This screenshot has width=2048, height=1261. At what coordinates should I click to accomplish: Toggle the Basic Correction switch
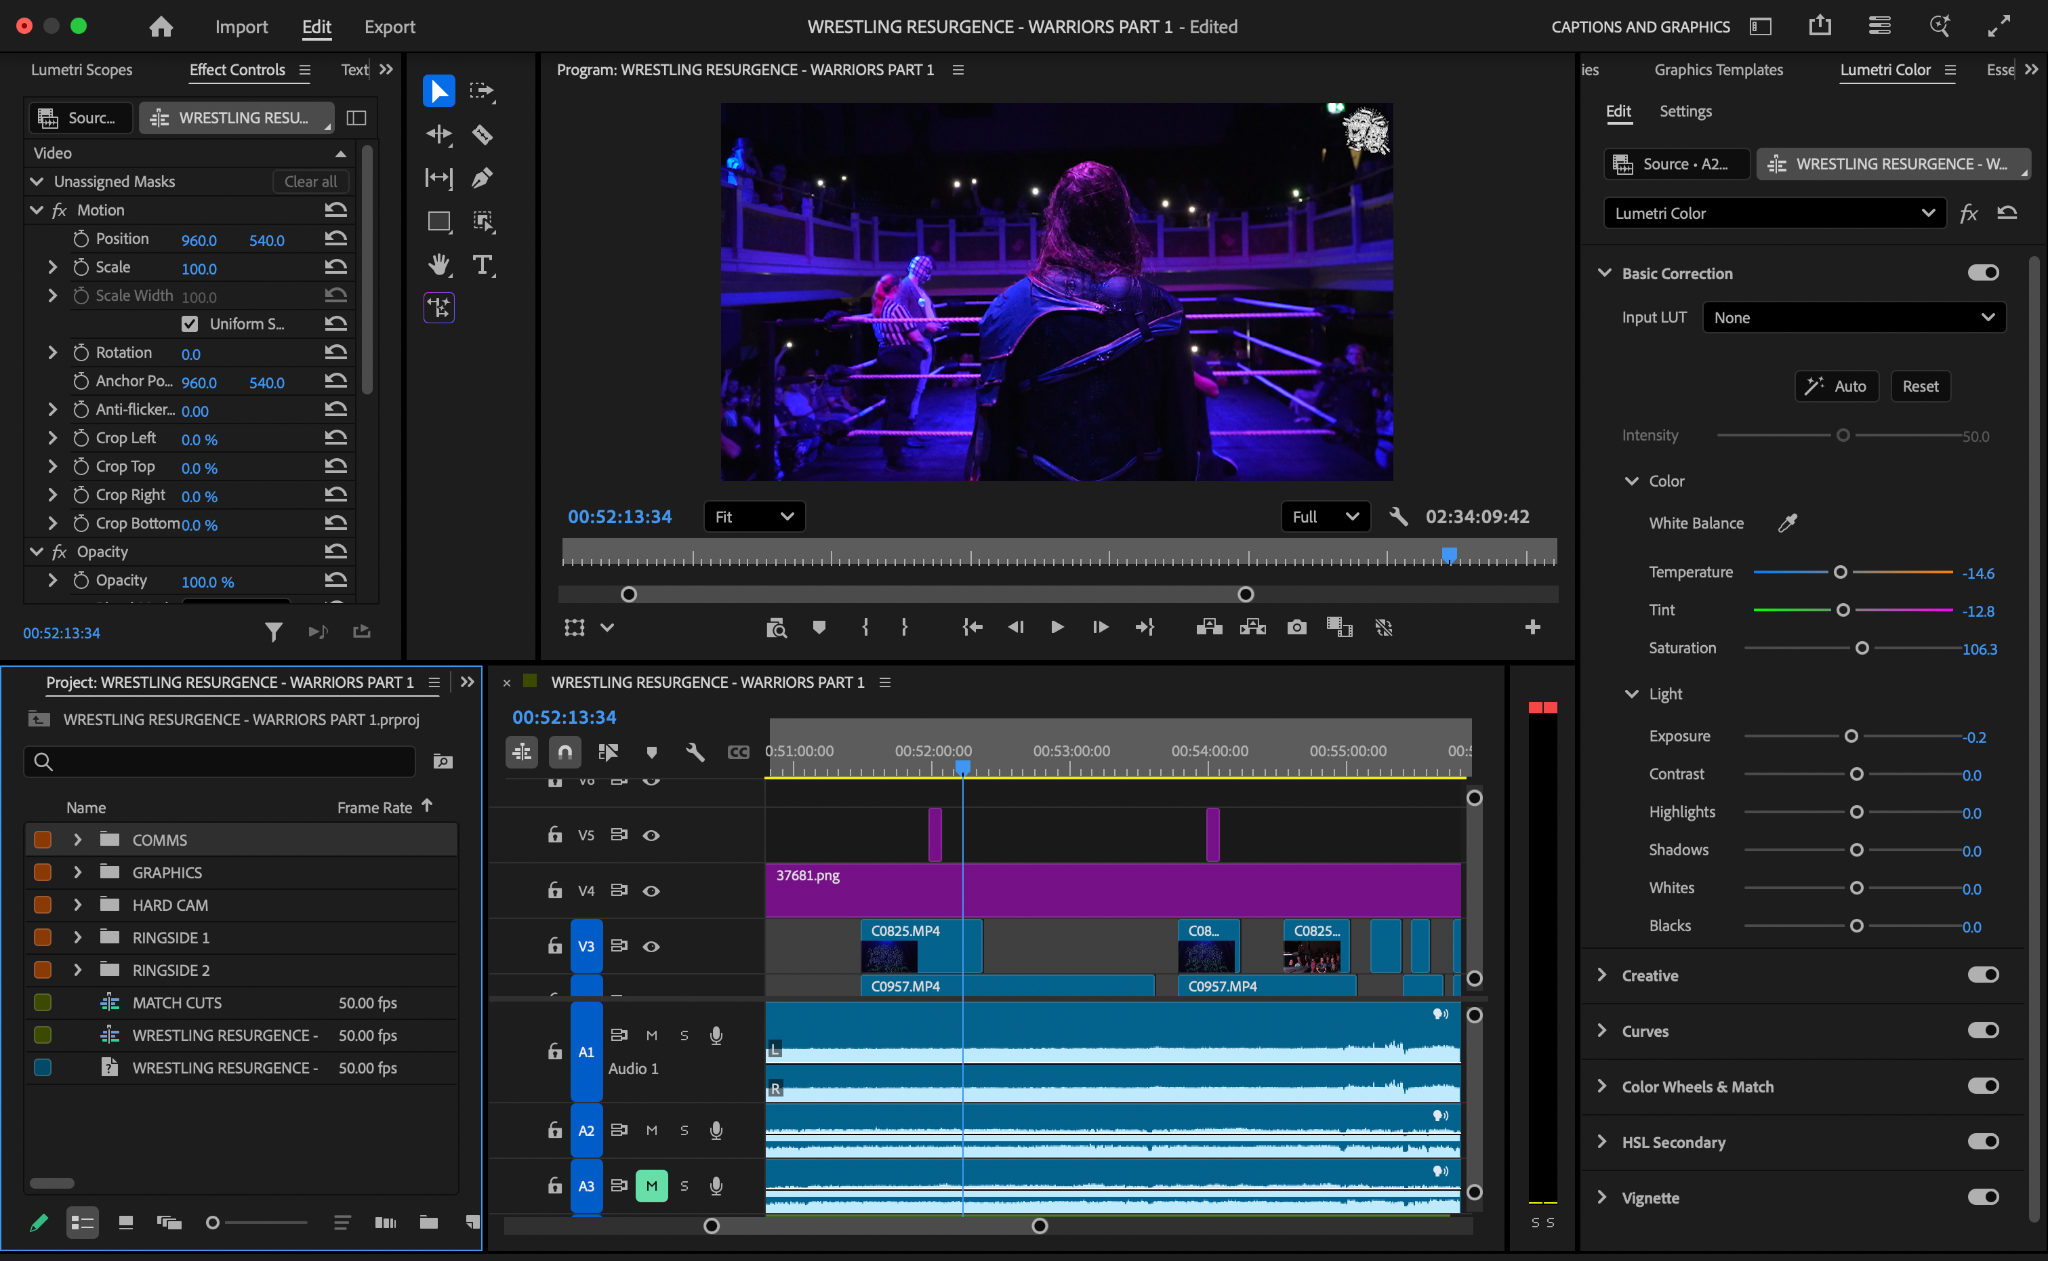[x=1983, y=273]
